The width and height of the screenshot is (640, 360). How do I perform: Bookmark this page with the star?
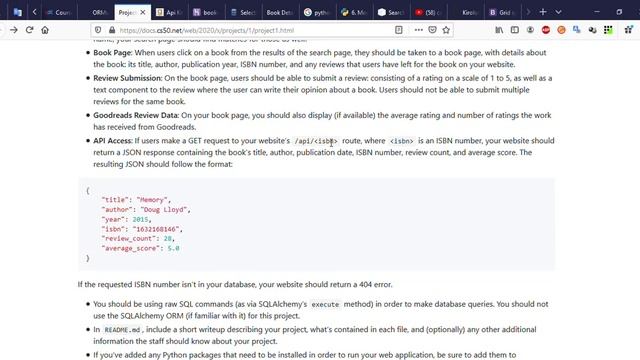click(x=446, y=30)
